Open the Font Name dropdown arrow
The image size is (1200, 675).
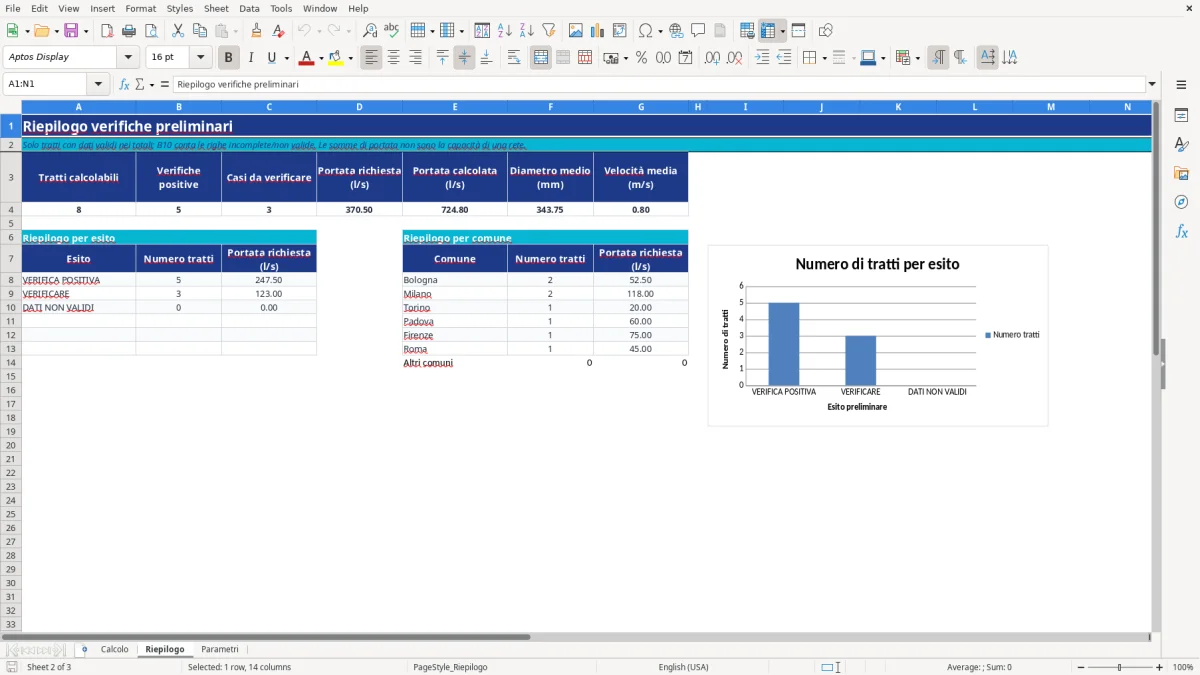(128, 58)
